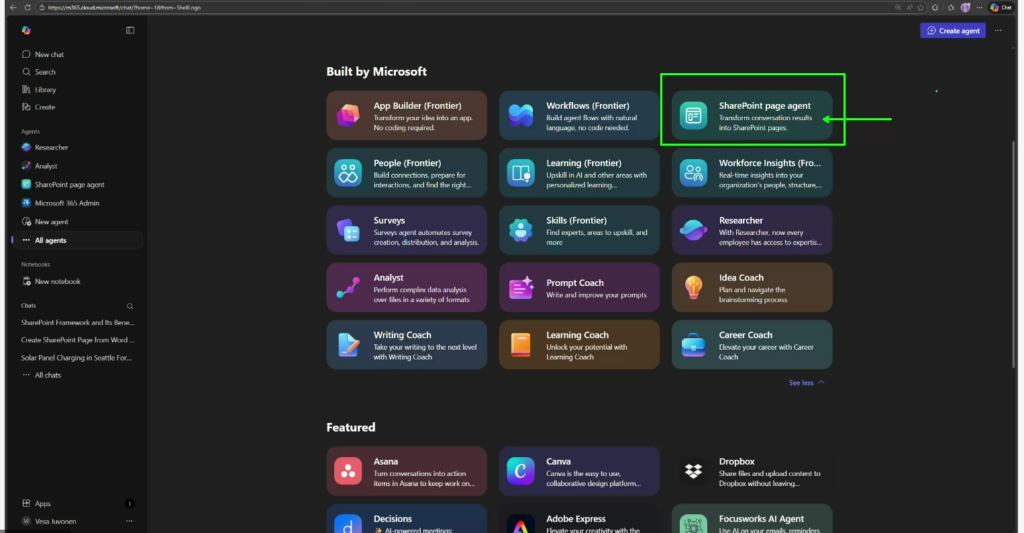Select the Surveys agent icon

[x=348, y=230]
